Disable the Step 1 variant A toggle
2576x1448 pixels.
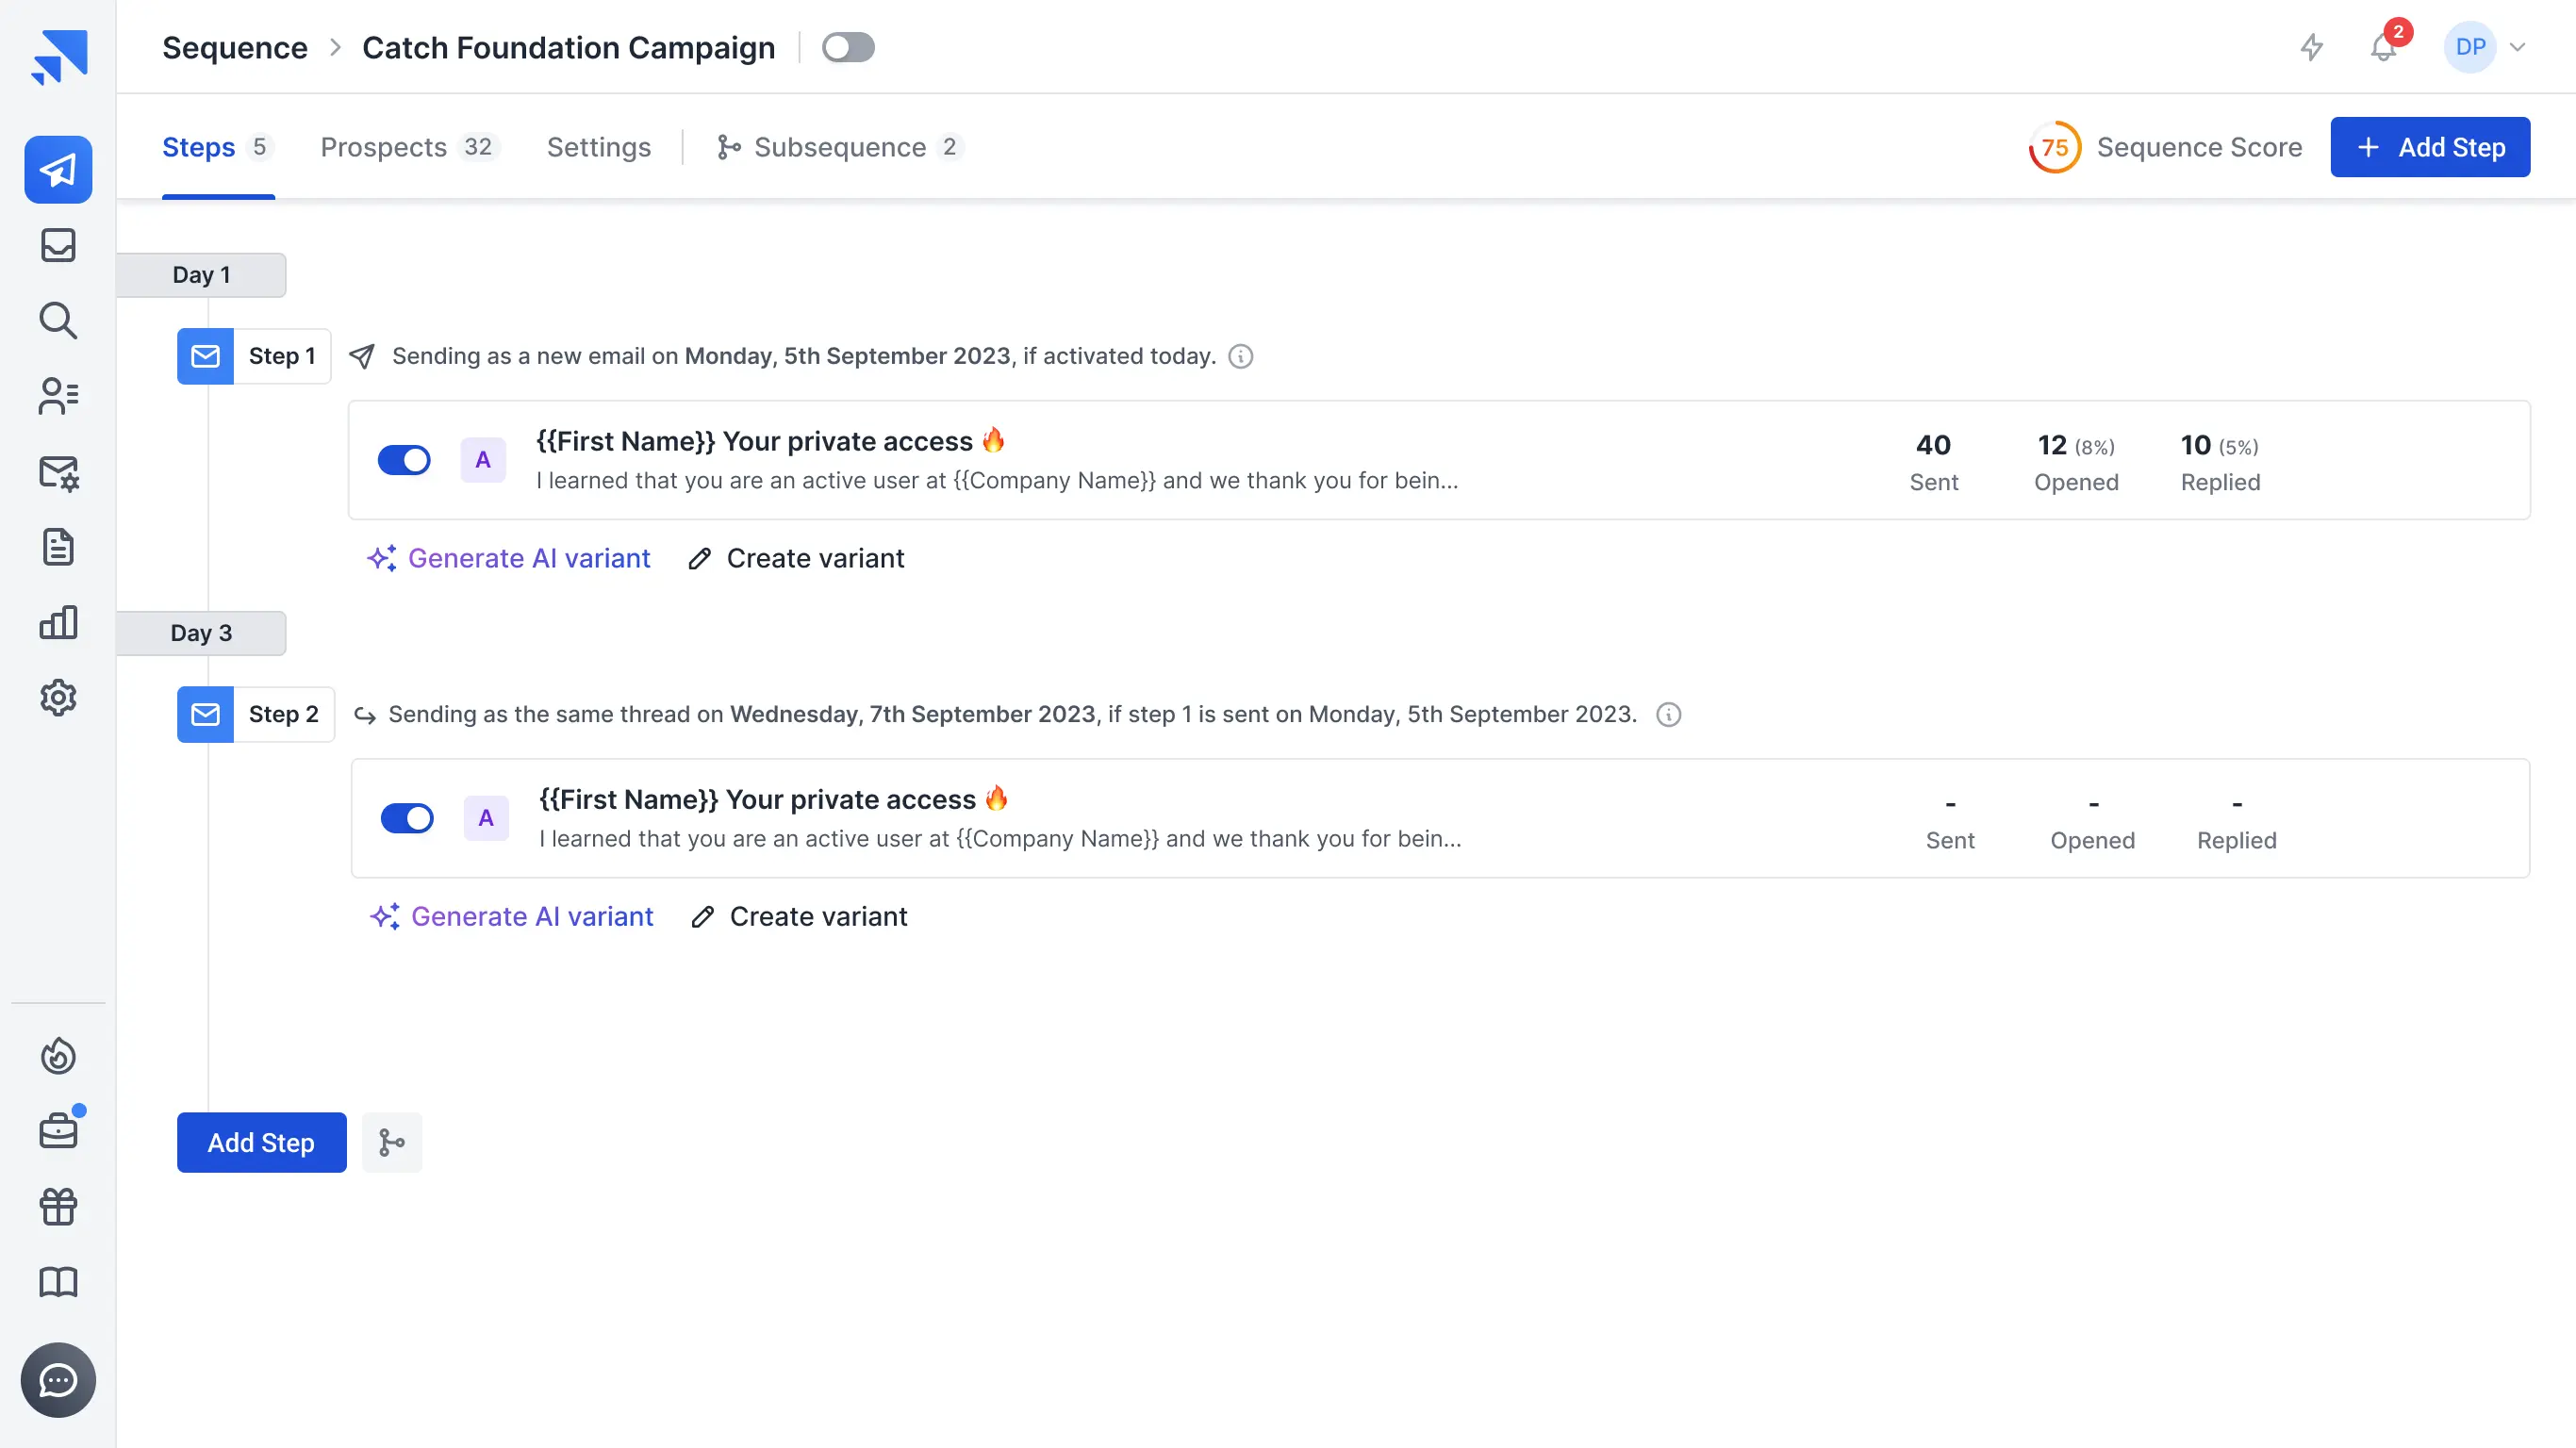(404, 460)
